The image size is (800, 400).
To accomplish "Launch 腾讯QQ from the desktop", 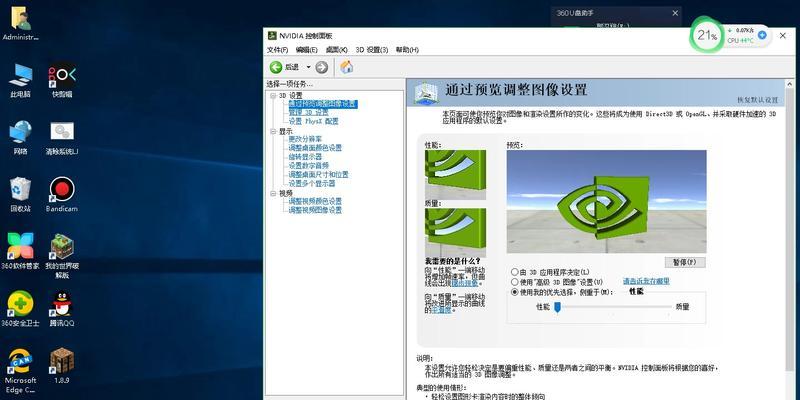I will 62,309.
